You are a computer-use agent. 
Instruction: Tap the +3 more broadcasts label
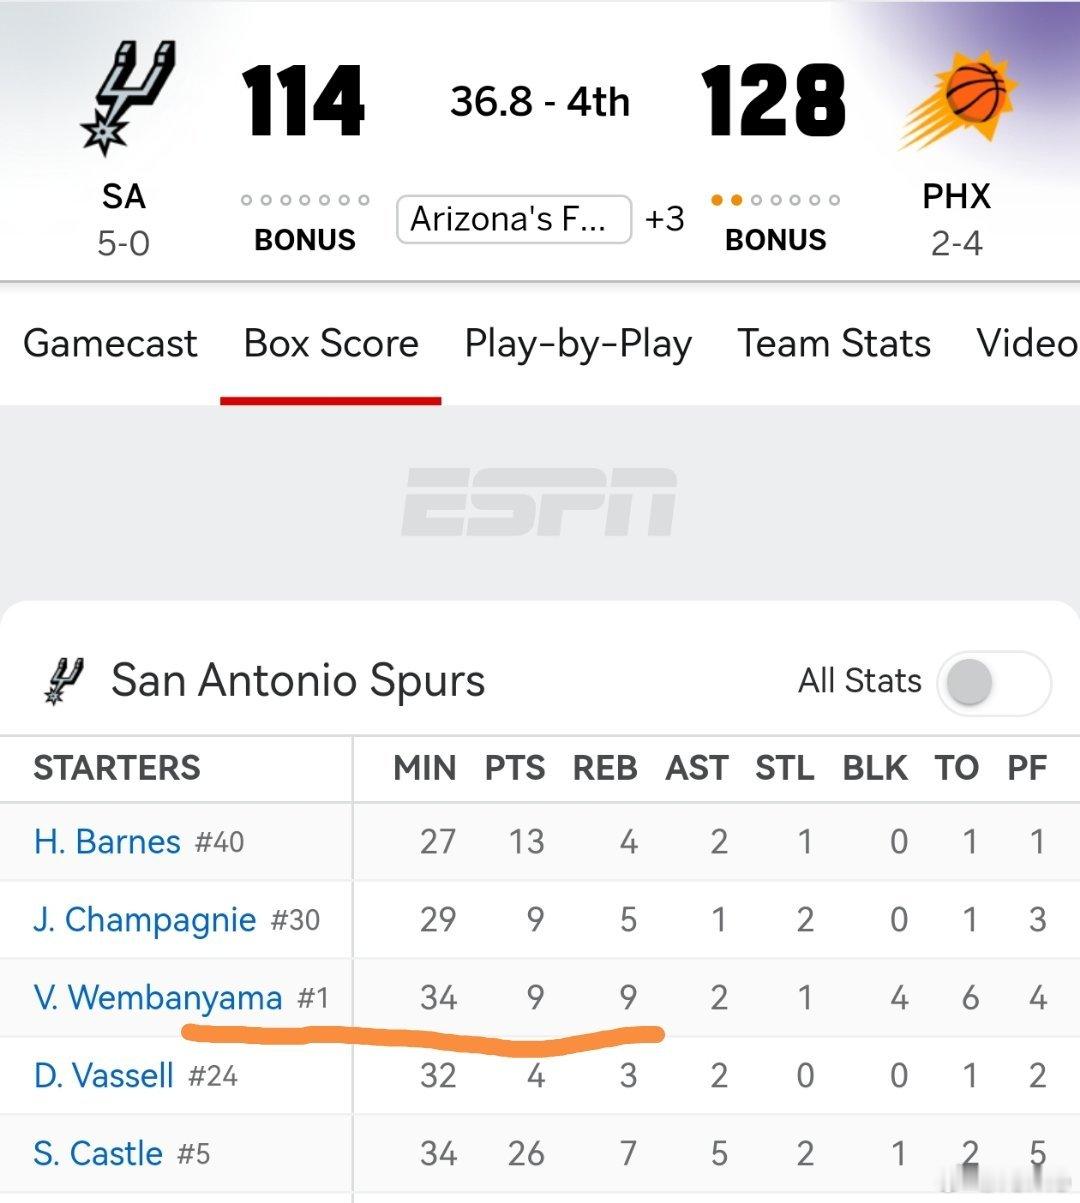664,219
